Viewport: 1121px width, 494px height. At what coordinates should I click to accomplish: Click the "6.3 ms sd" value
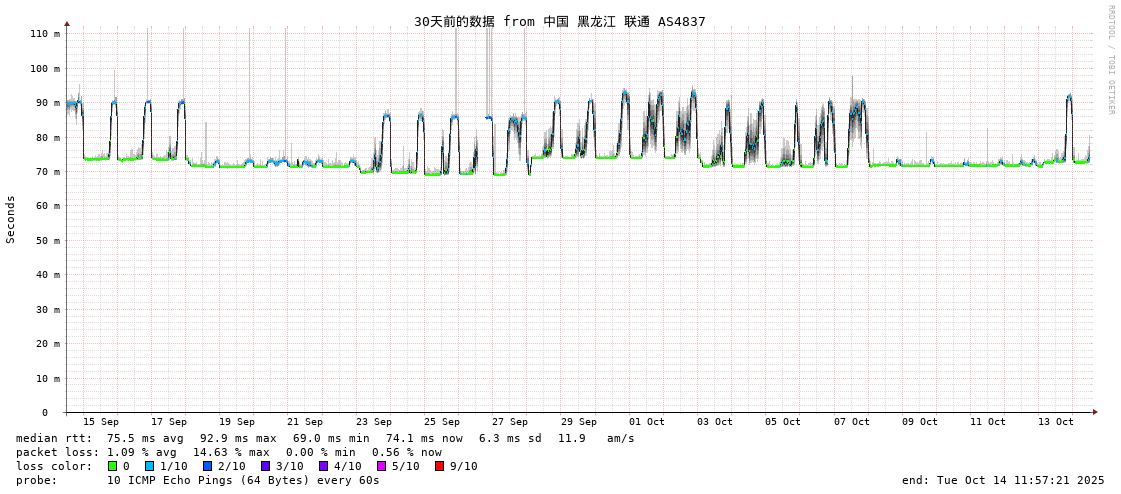(510, 438)
